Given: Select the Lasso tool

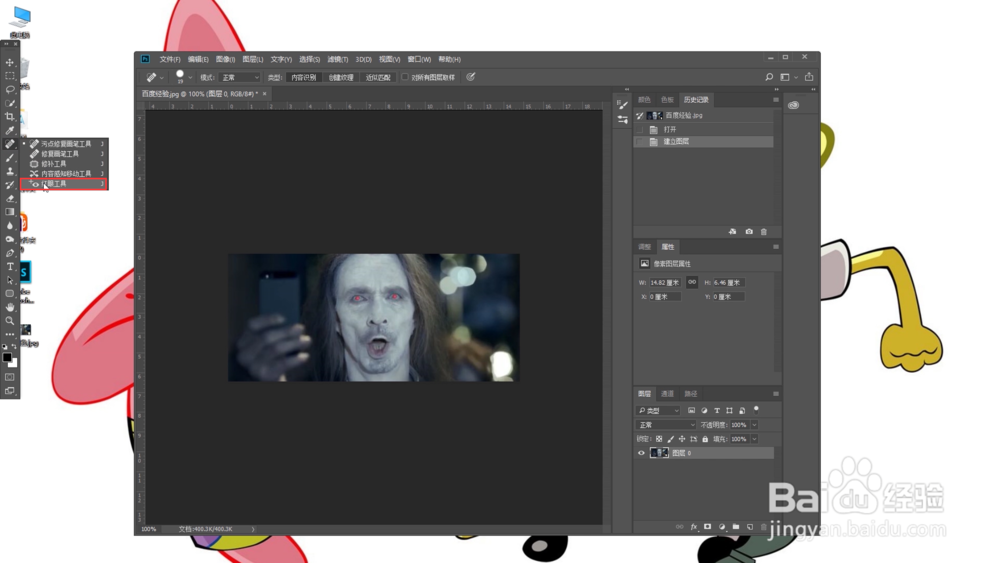Looking at the screenshot, I should [10, 89].
